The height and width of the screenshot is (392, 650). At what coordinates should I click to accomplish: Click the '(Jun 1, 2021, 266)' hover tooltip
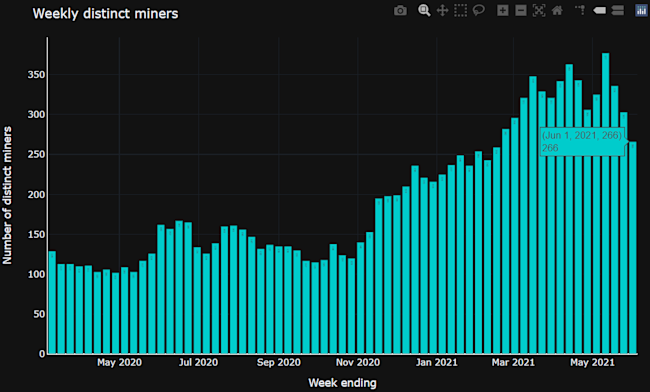coord(582,142)
